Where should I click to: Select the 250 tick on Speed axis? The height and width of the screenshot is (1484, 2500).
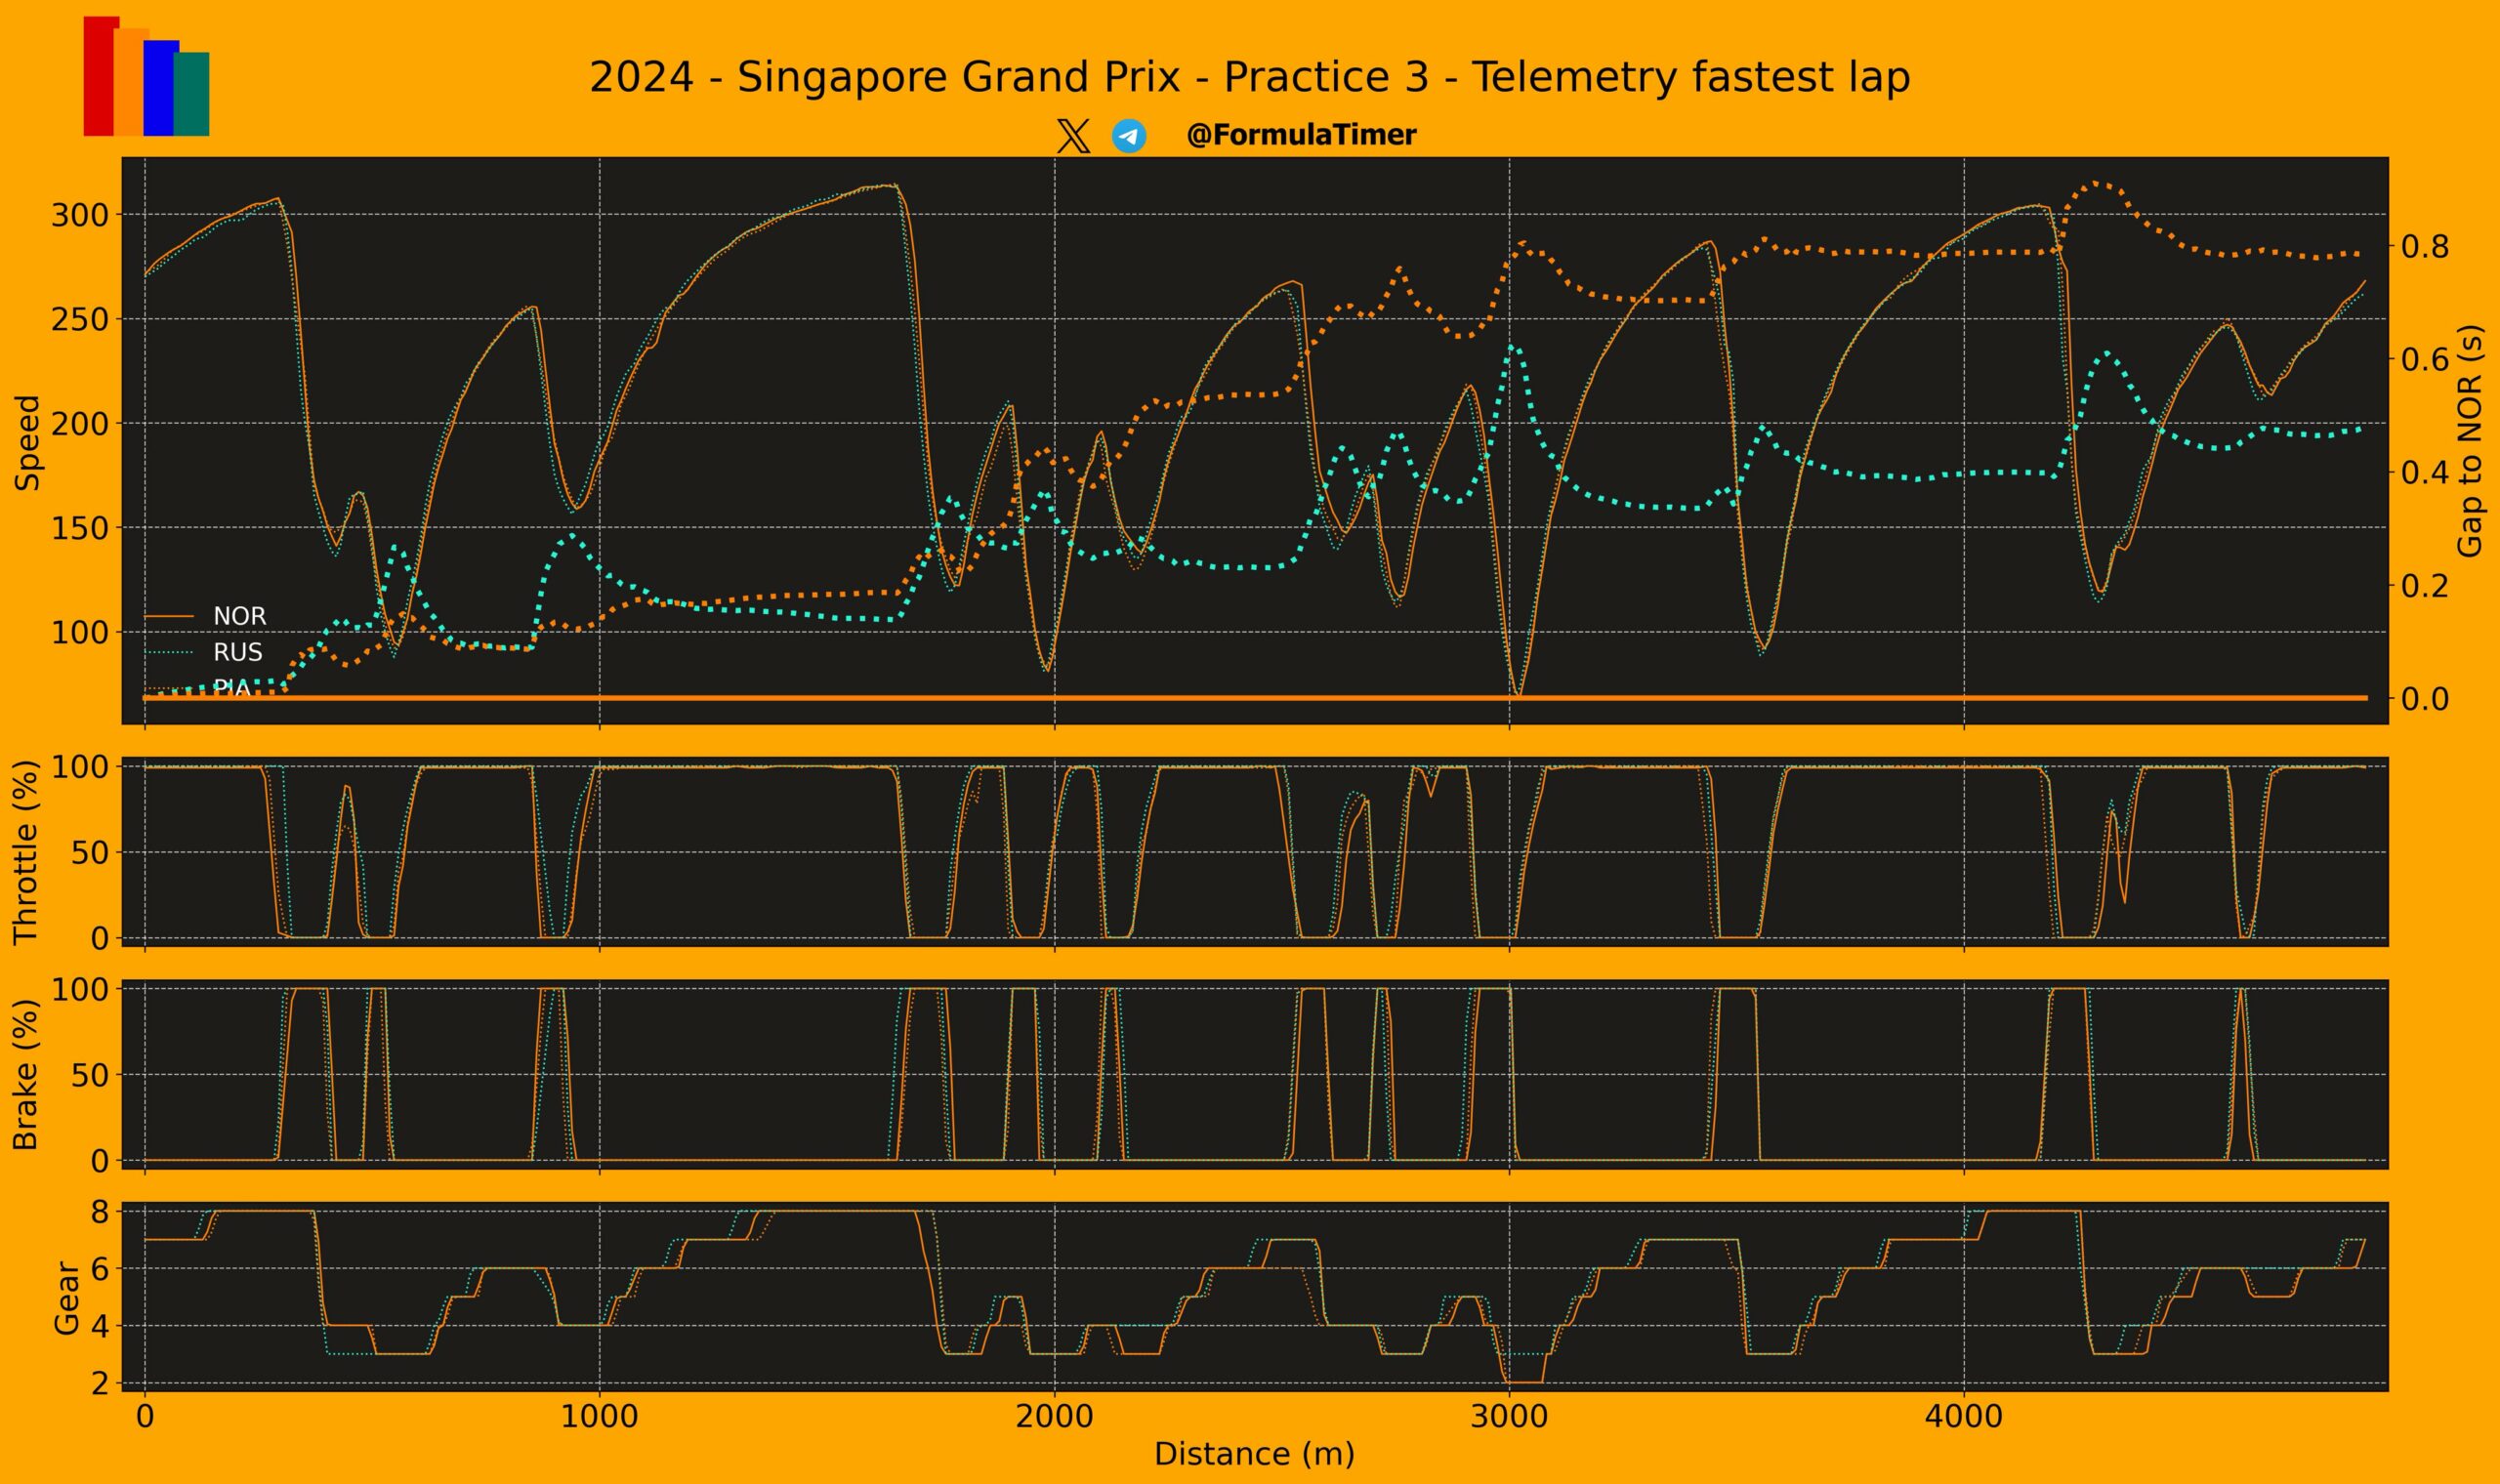pos(79,319)
